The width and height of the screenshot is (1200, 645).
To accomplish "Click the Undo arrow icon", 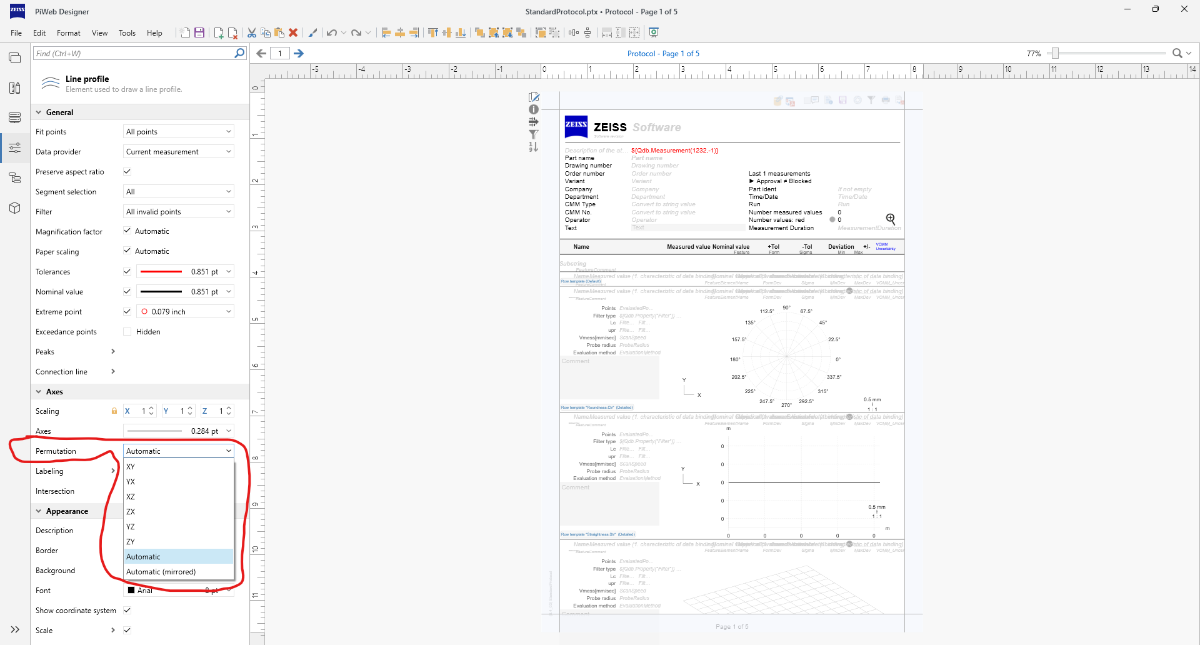I will (x=331, y=33).
